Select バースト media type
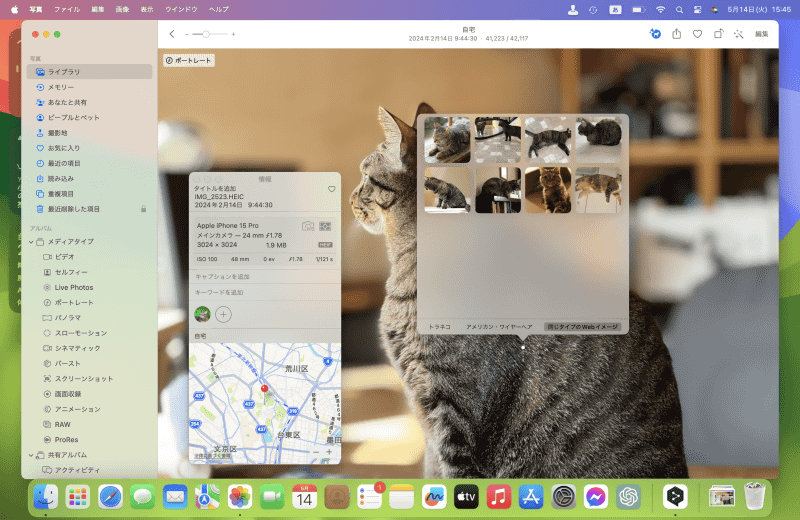The width and height of the screenshot is (800, 520). [89, 363]
